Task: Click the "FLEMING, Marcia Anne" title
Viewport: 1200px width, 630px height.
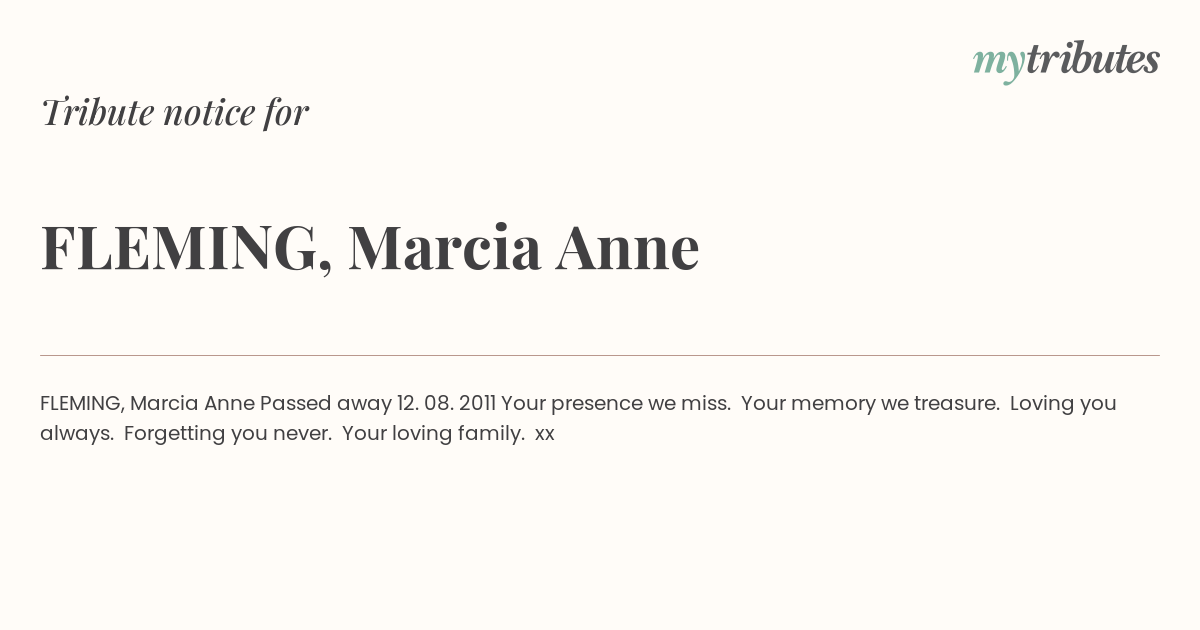Action: click(370, 248)
